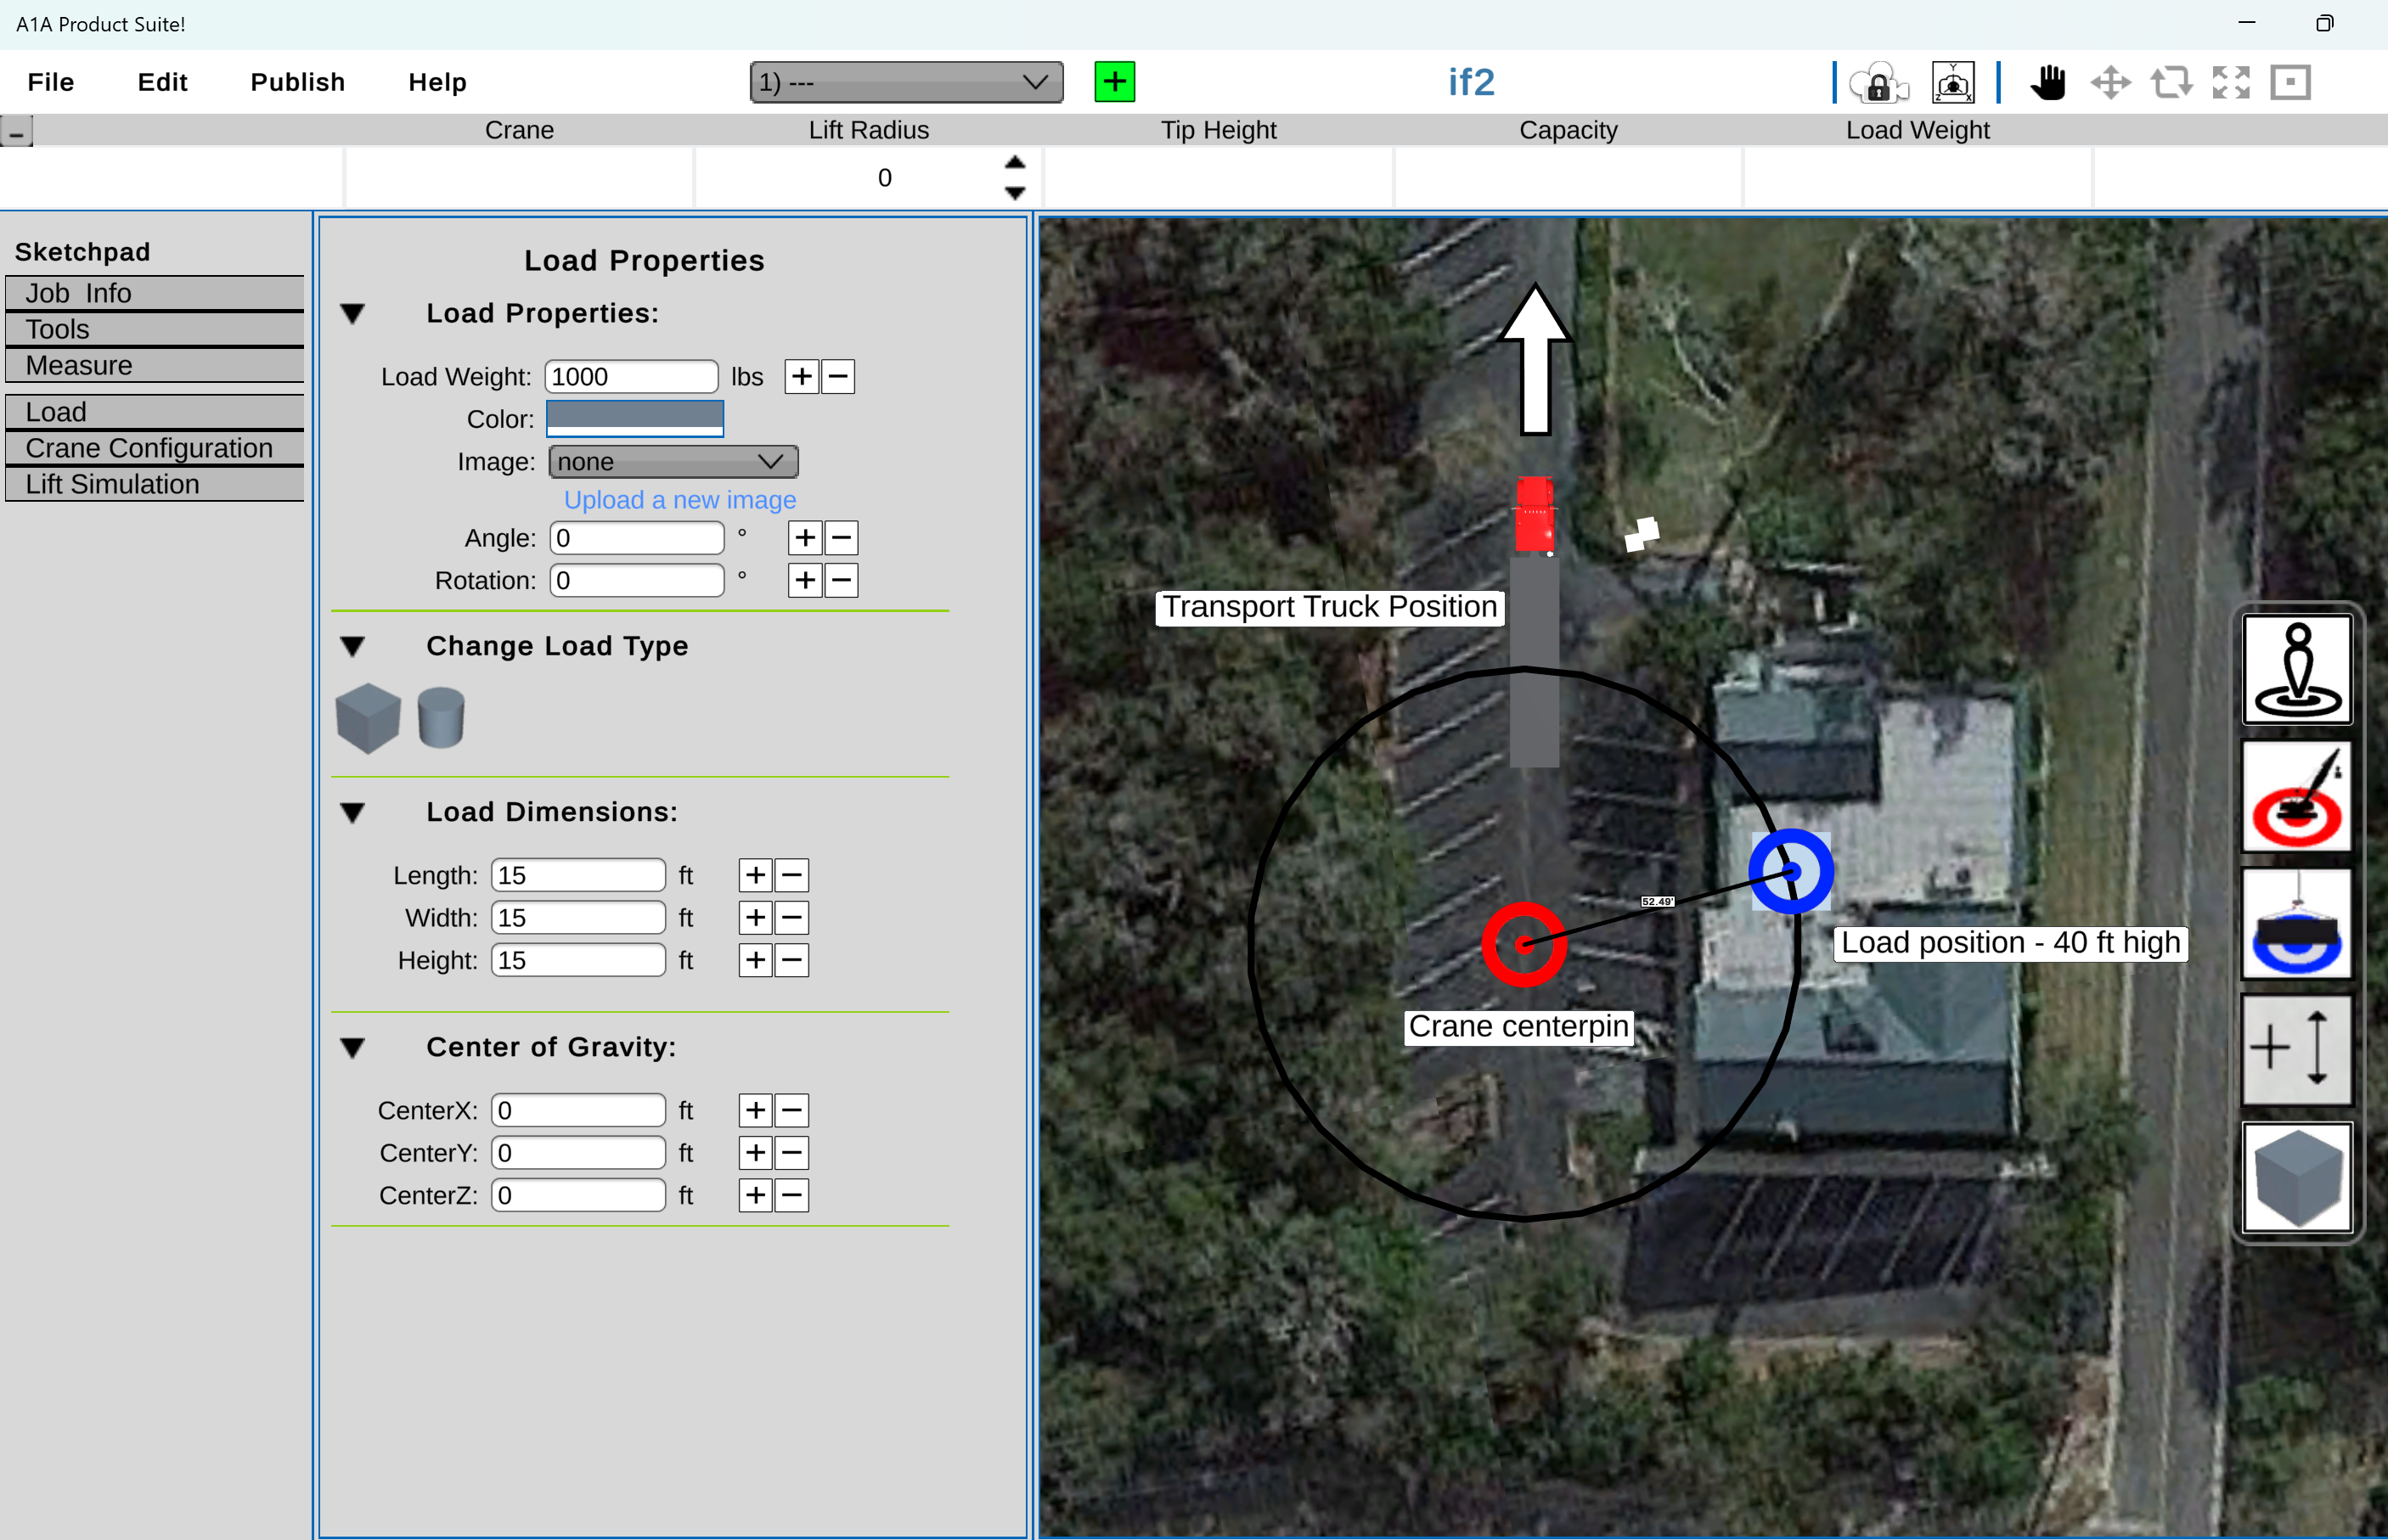Collapse the top table with minus button
Screen dimensions: 2388x1540
point(16,132)
